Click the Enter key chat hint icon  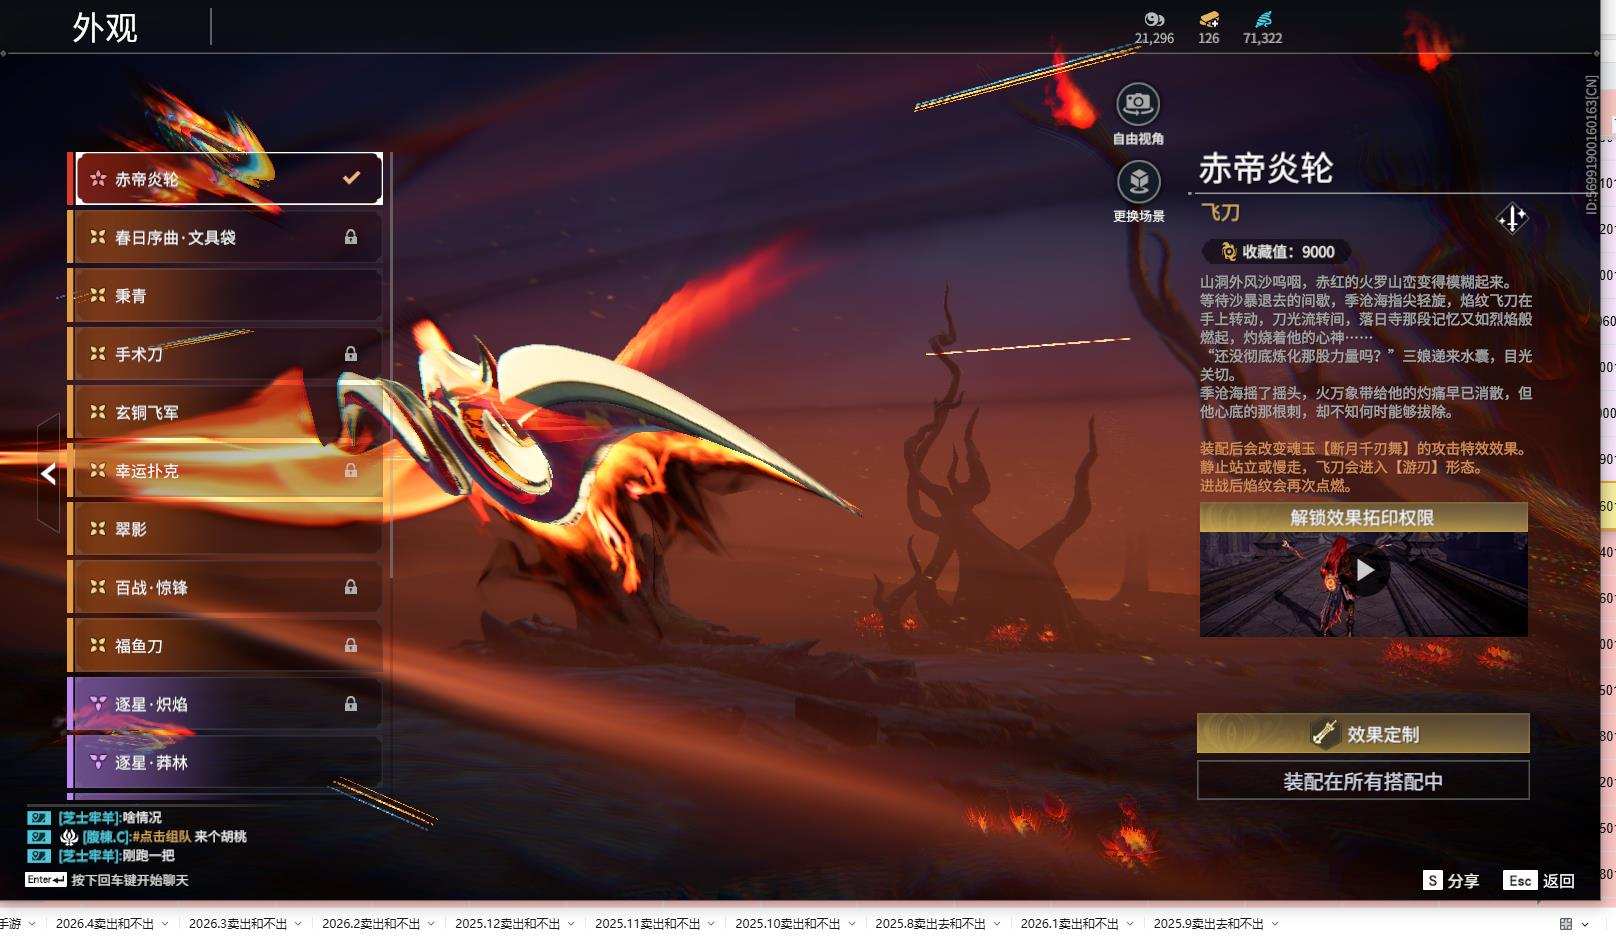46,880
